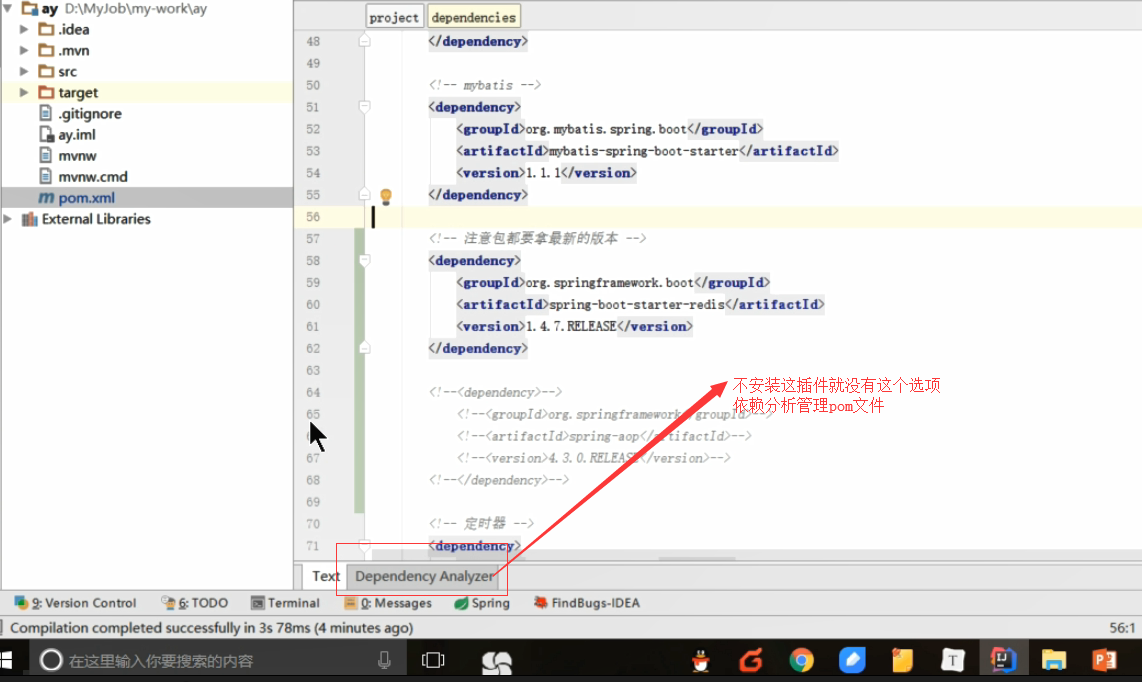This screenshot has height=682, width=1142.
Task: Expand the .idea folder
Action: point(24,29)
